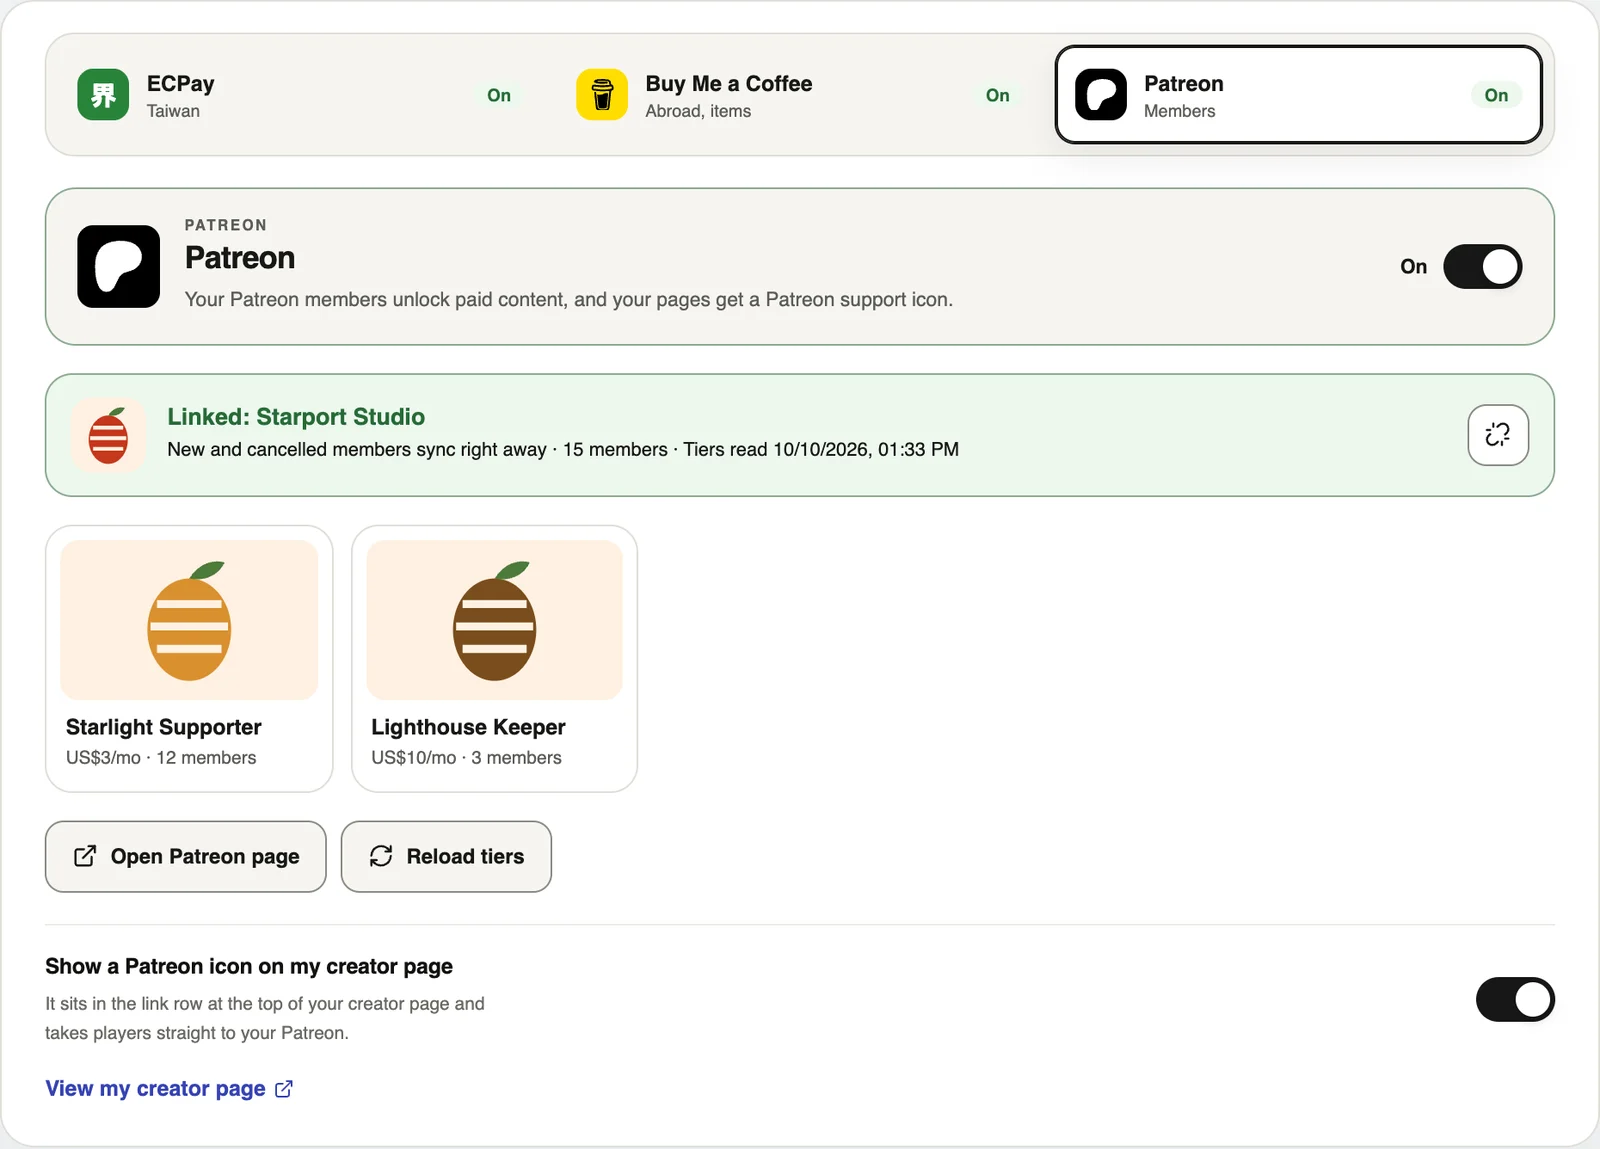This screenshot has width=1600, height=1149.
Task: Click Open Patreon page button
Action: 186,857
